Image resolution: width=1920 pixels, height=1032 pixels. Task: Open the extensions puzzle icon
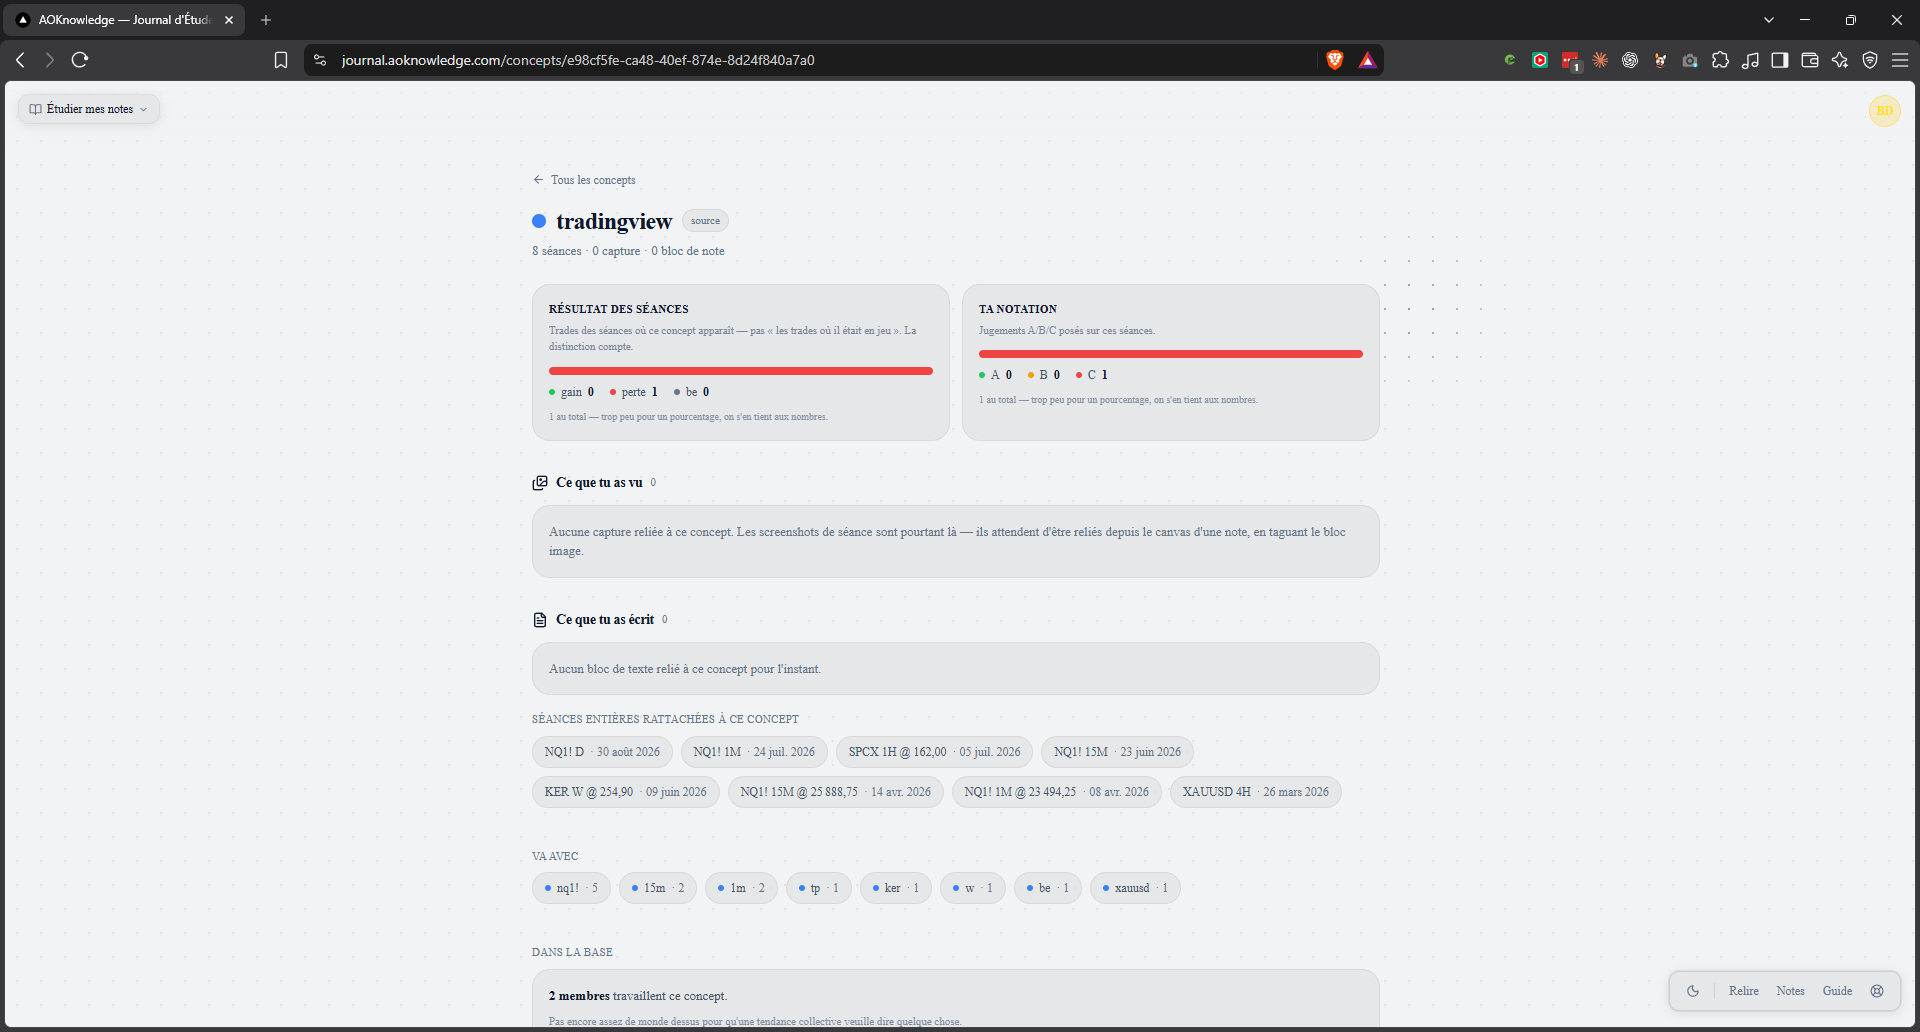click(x=1720, y=60)
